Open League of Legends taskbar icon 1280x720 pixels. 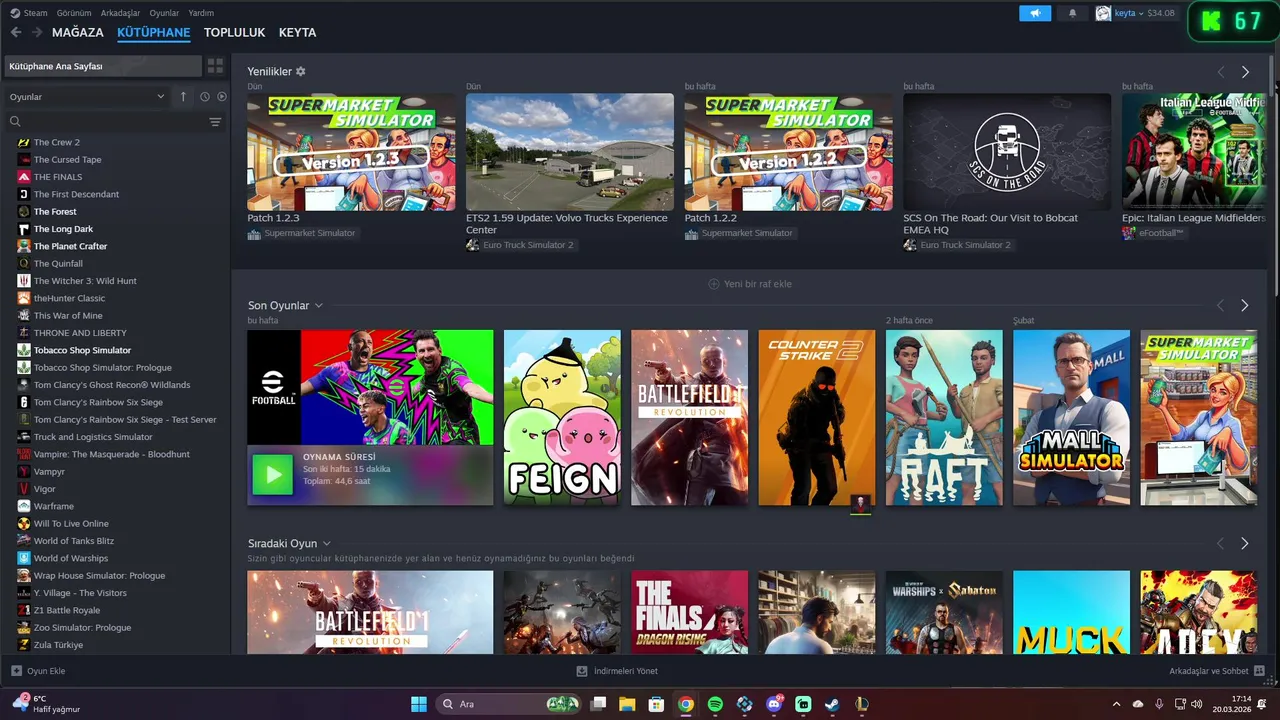click(861, 704)
